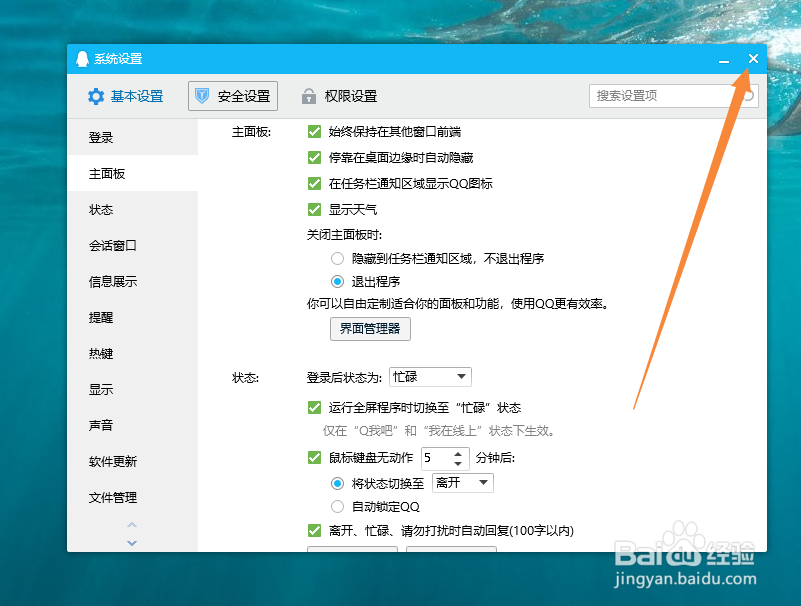Image resolution: width=801 pixels, height=606 pixels.
Task: Open 信息展示 settings in the sidebar
Action: pos(132,282)
